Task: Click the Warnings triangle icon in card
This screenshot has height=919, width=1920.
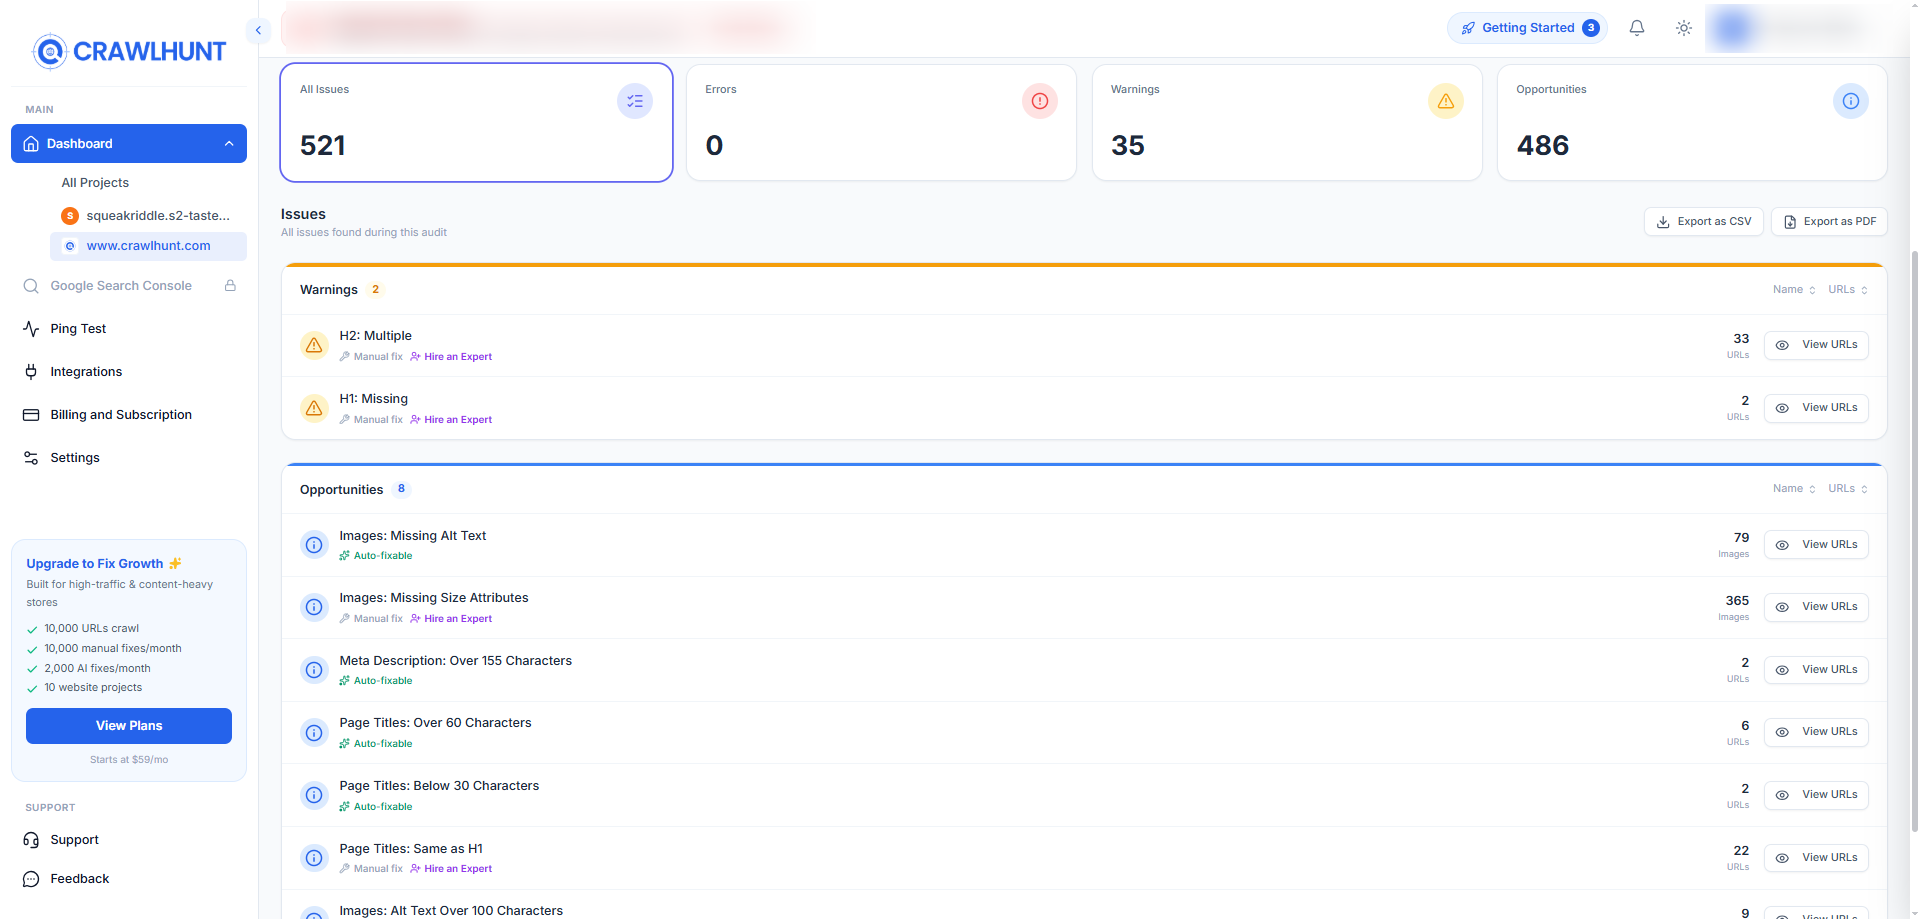Action: click(1446, 101)
